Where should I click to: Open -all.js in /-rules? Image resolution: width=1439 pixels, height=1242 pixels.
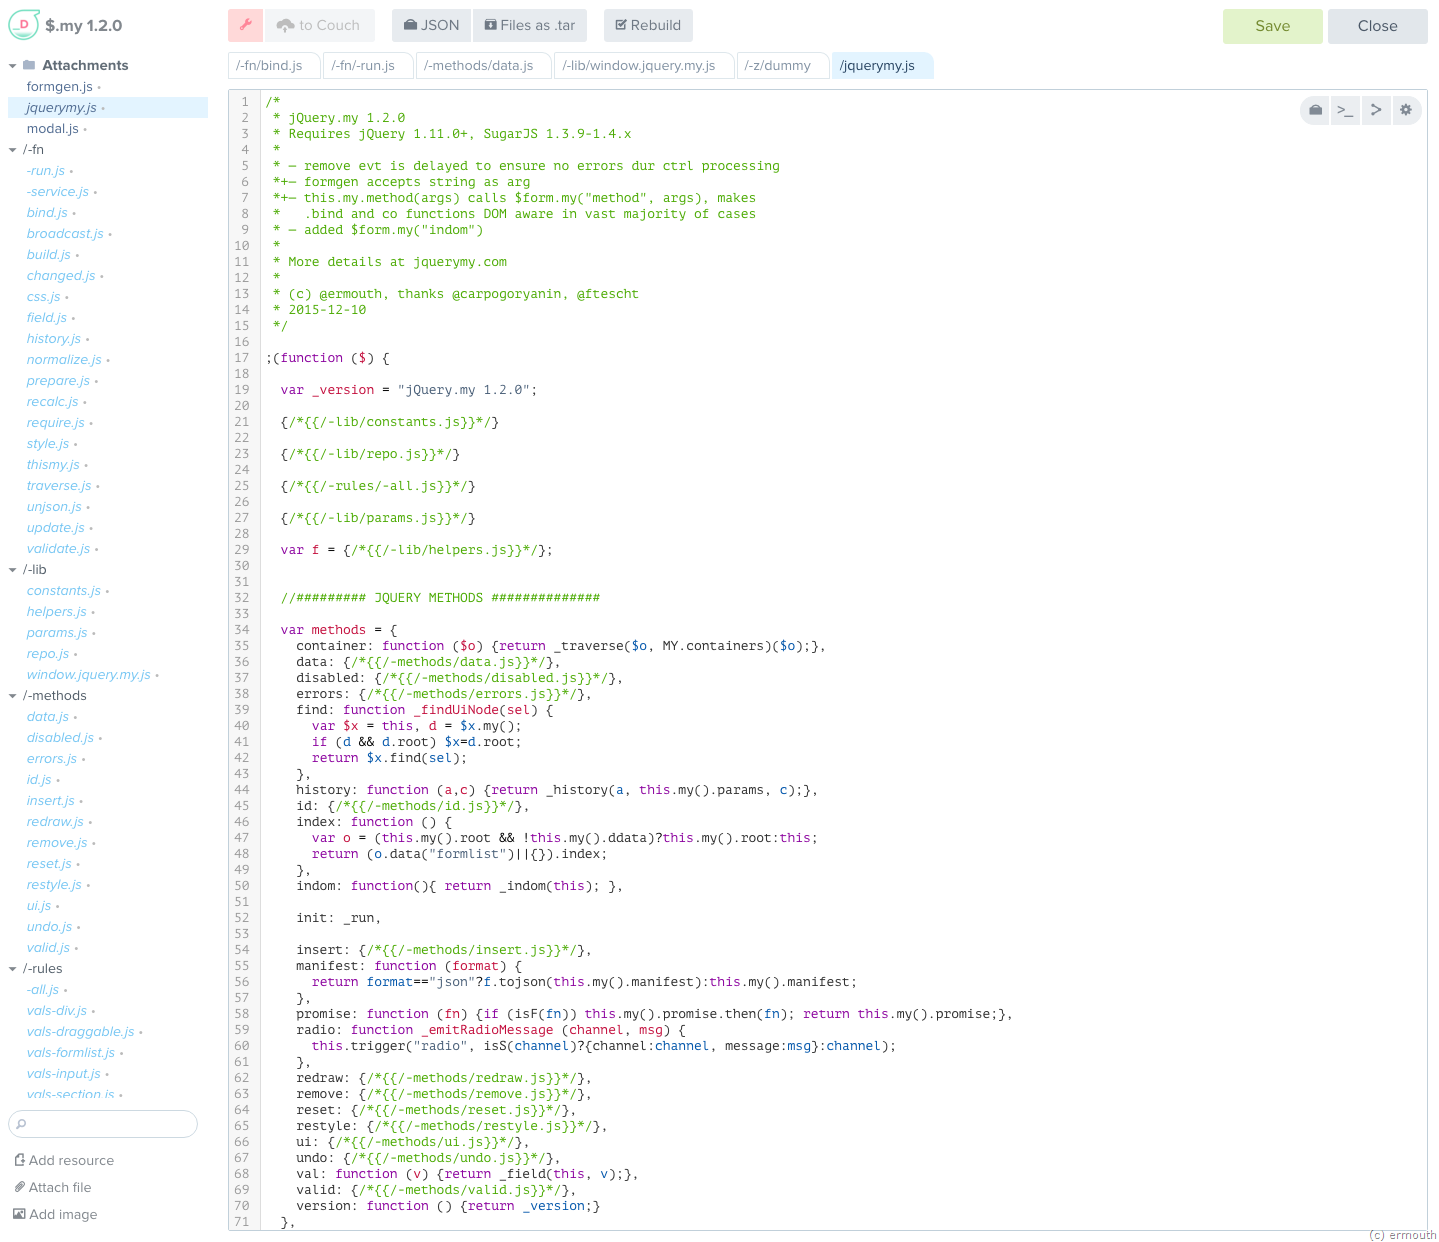43,990
